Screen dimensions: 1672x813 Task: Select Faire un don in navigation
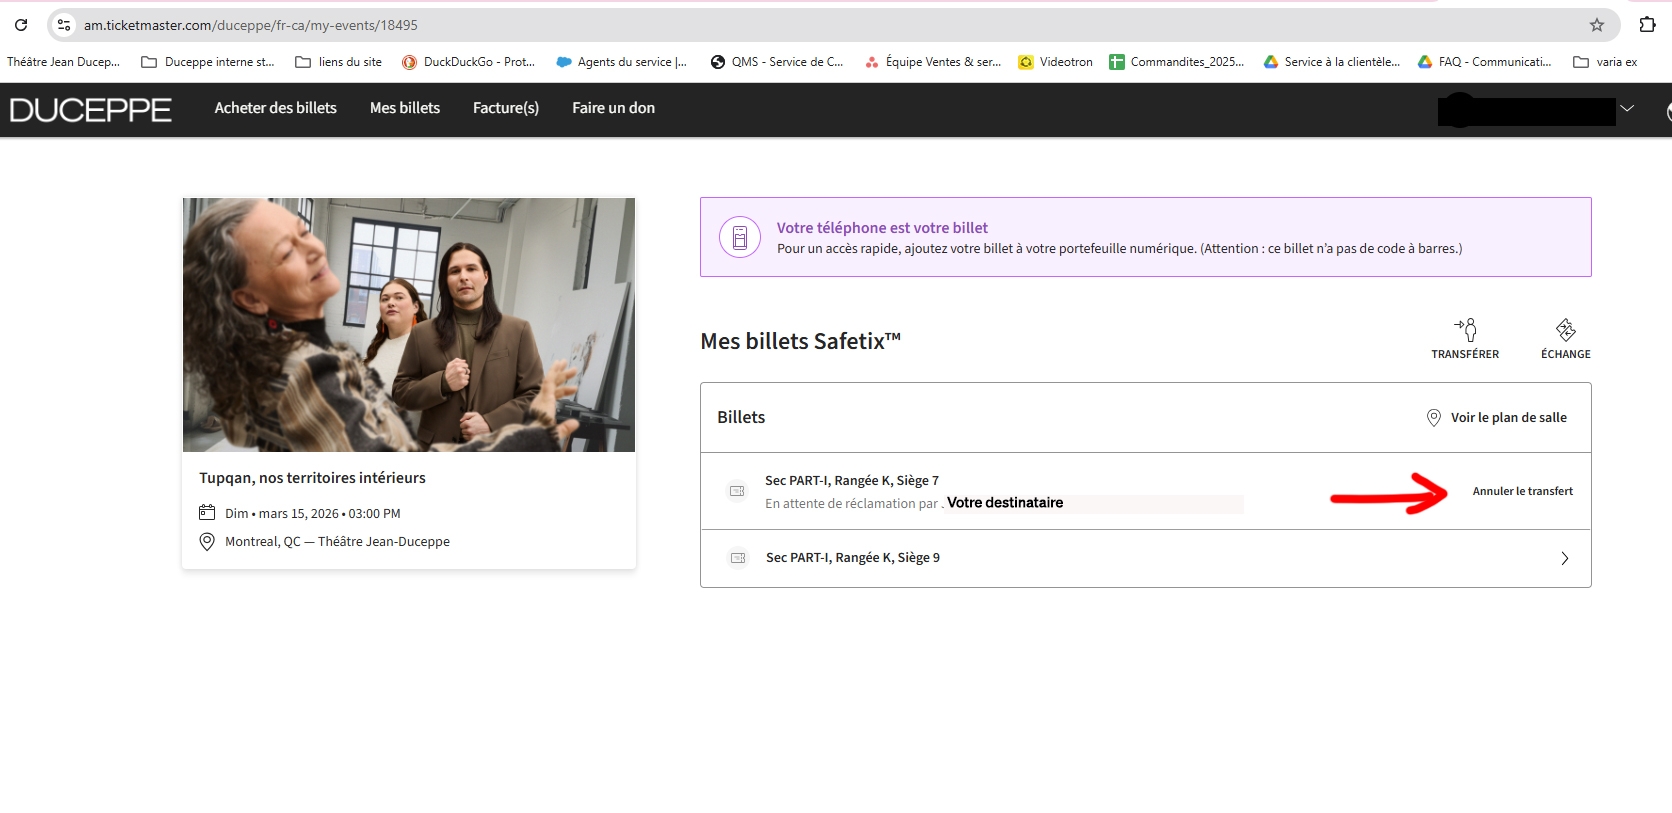point(613,108)
